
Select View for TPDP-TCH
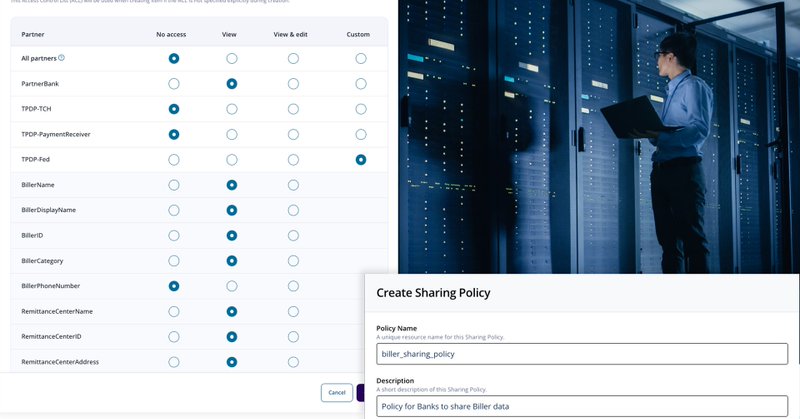coord(232,109)
